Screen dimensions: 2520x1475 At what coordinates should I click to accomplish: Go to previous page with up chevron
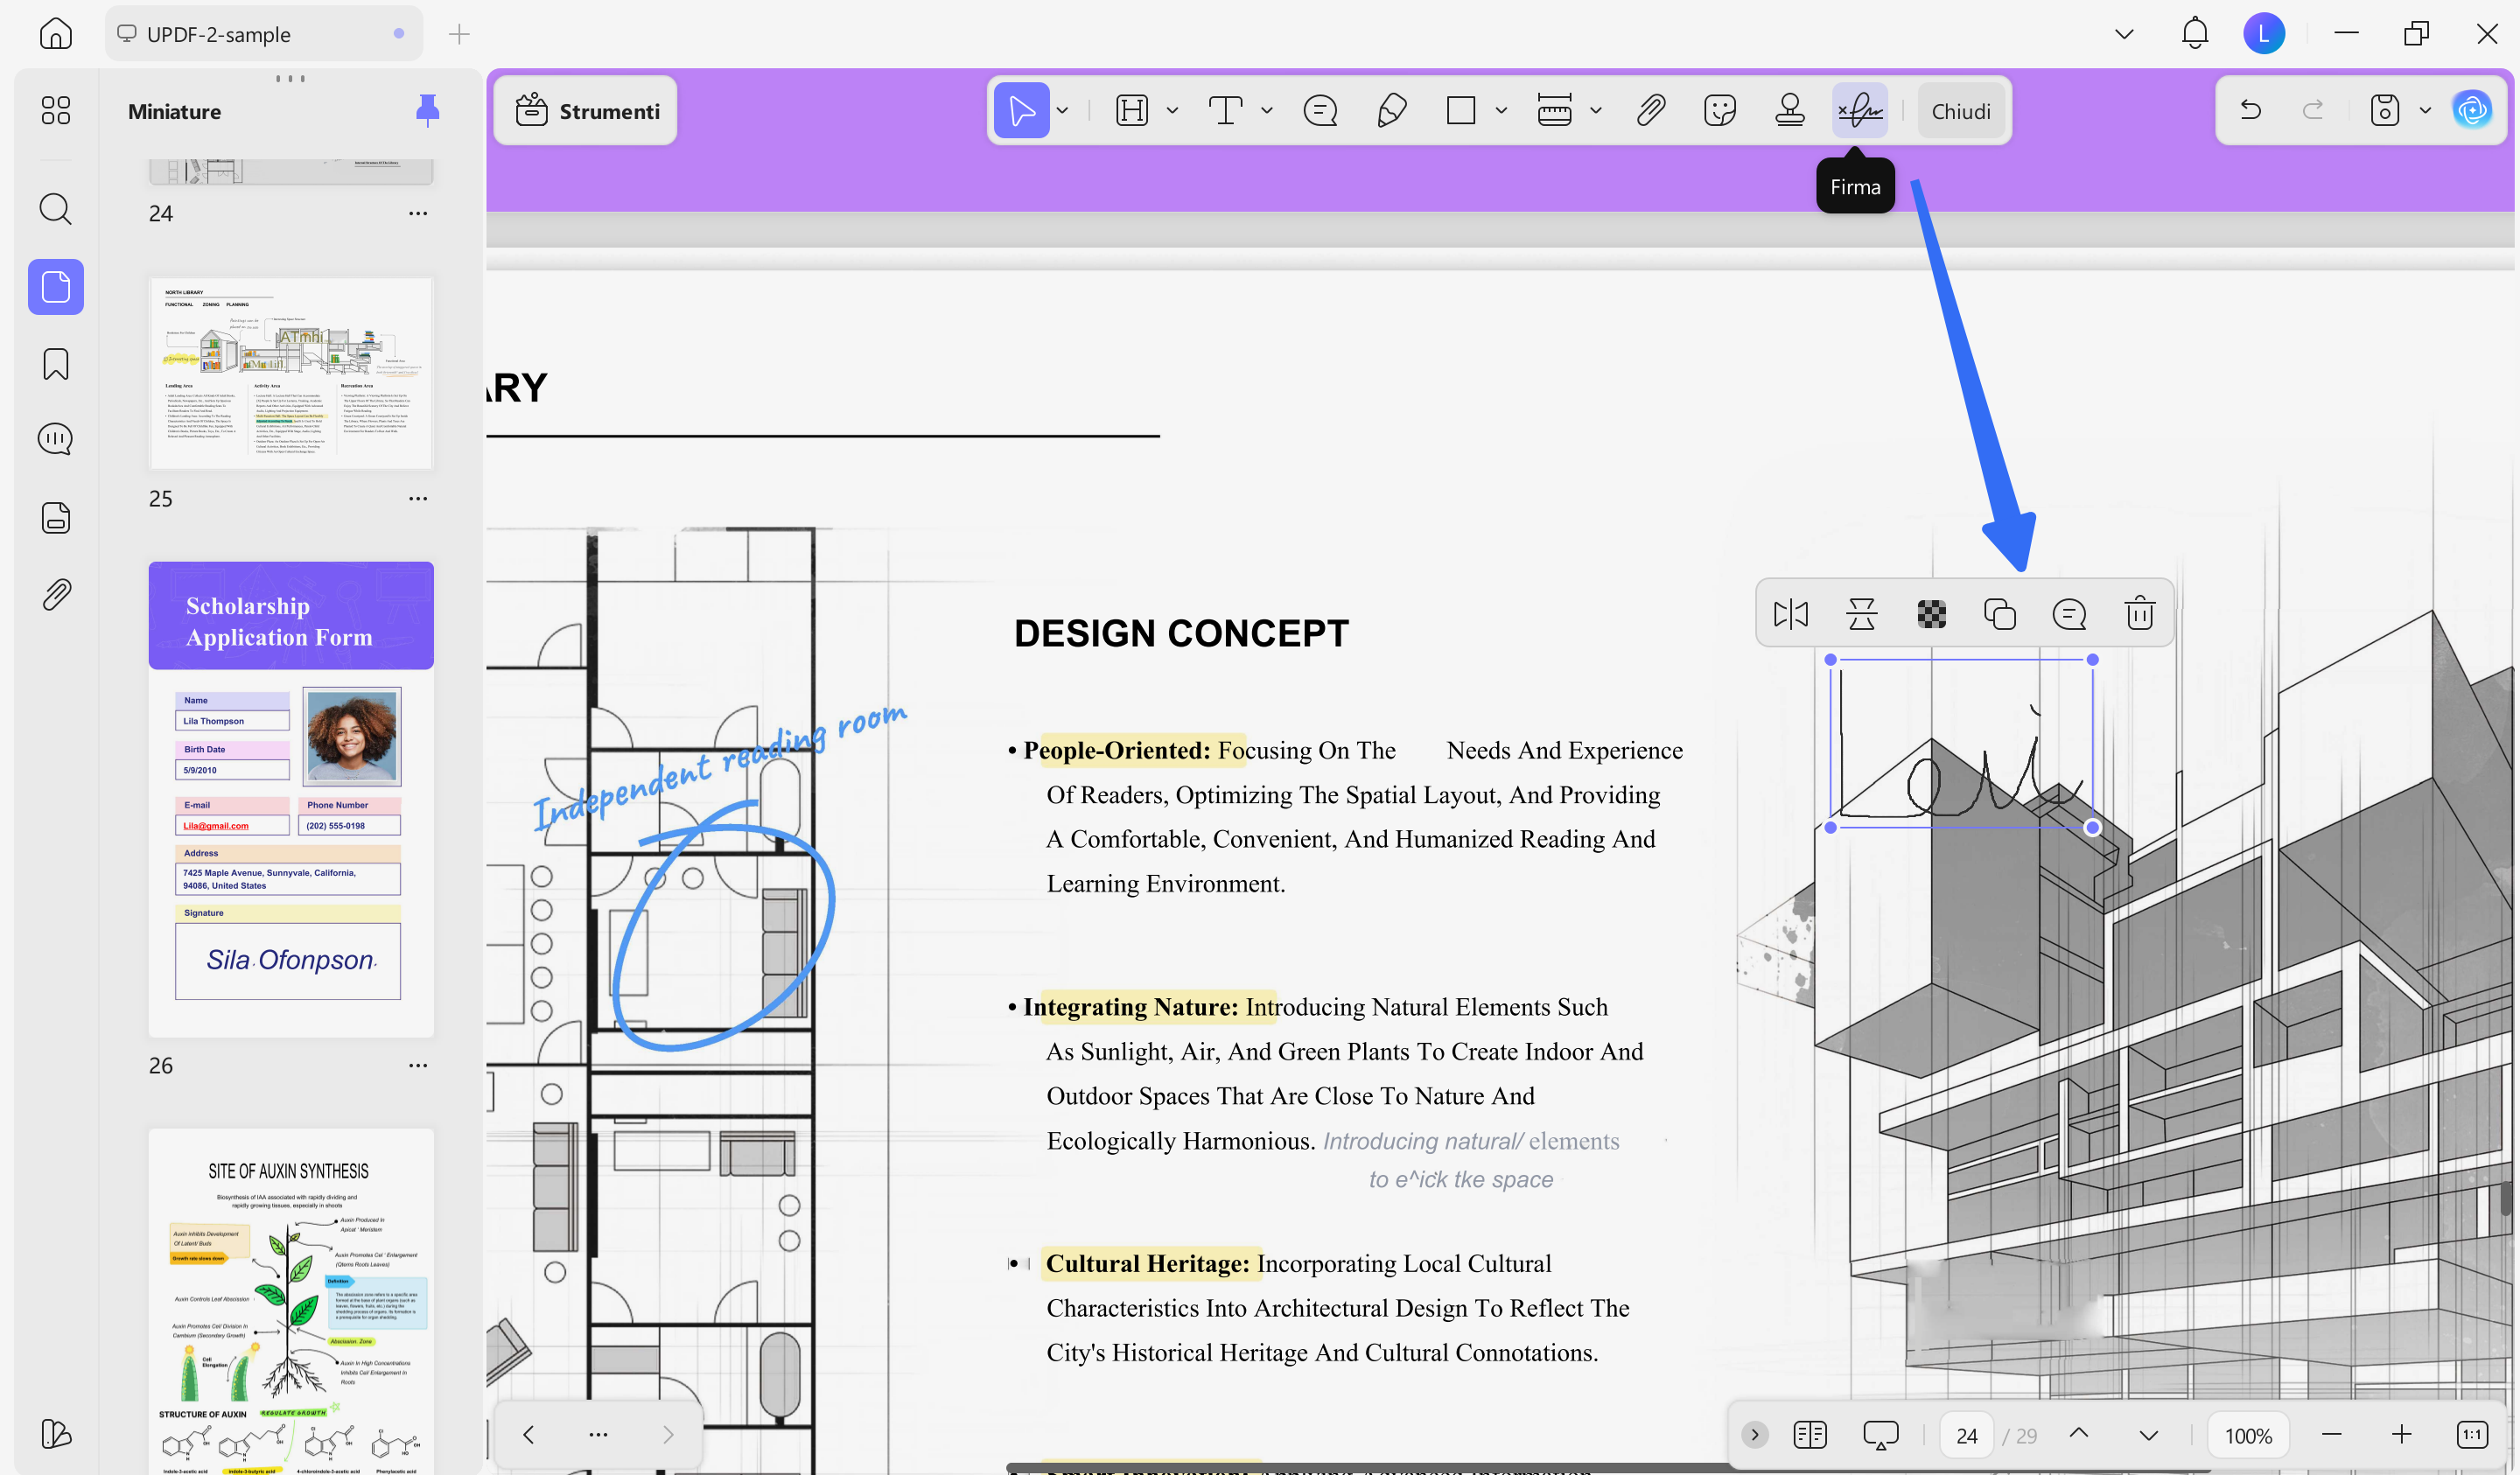tap(2078, 1434)
